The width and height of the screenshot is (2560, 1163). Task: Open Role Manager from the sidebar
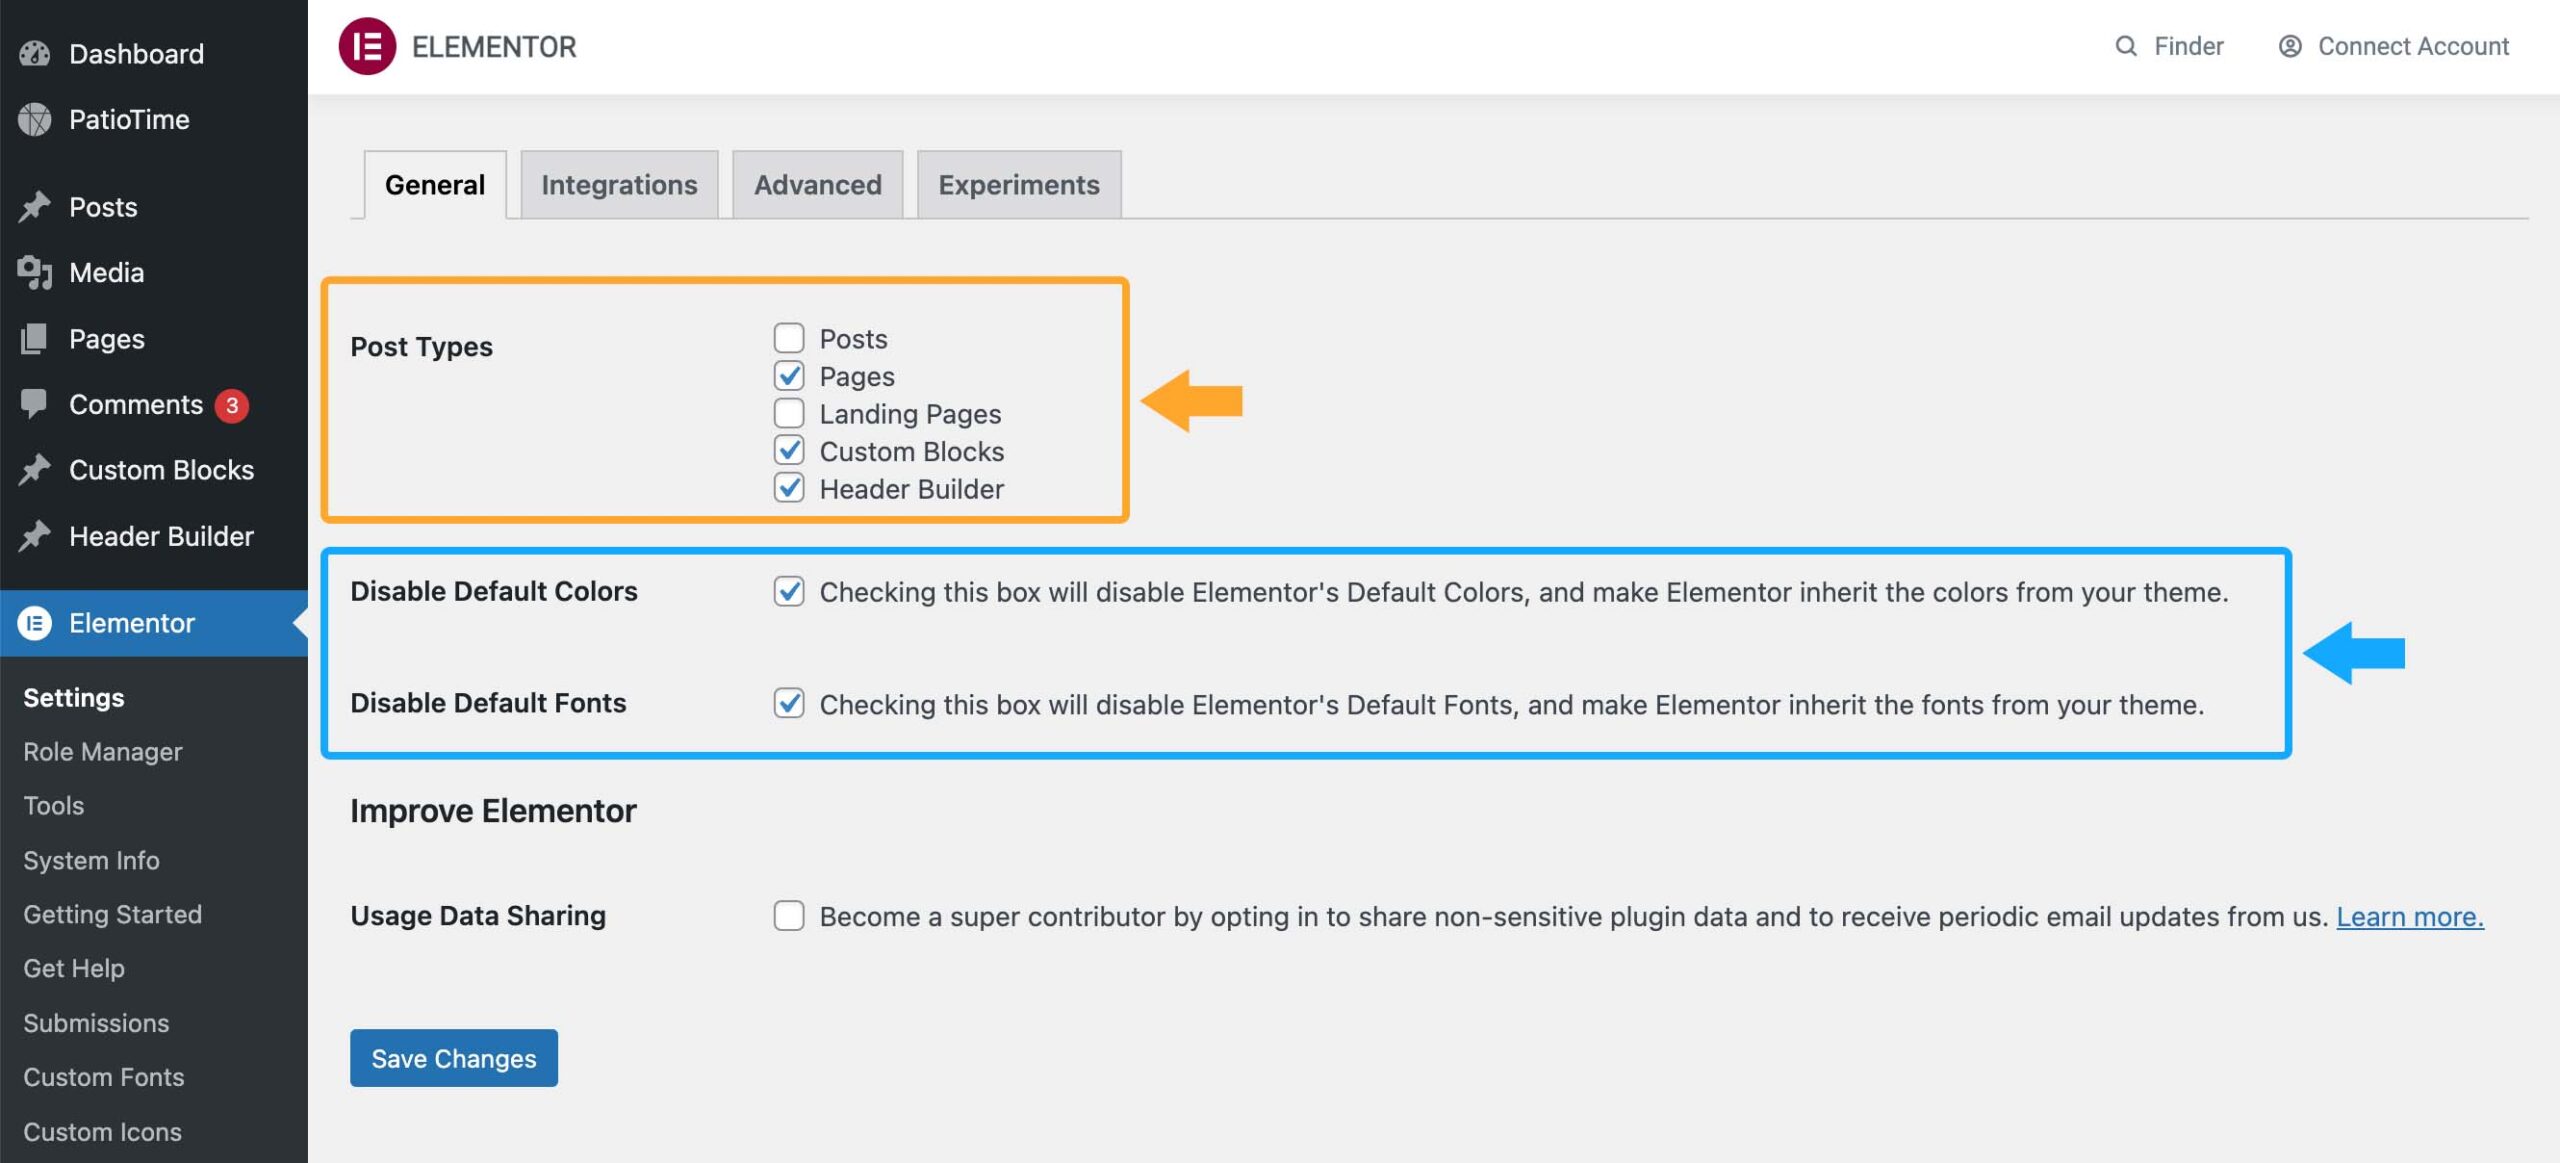[x=103, y=751]
